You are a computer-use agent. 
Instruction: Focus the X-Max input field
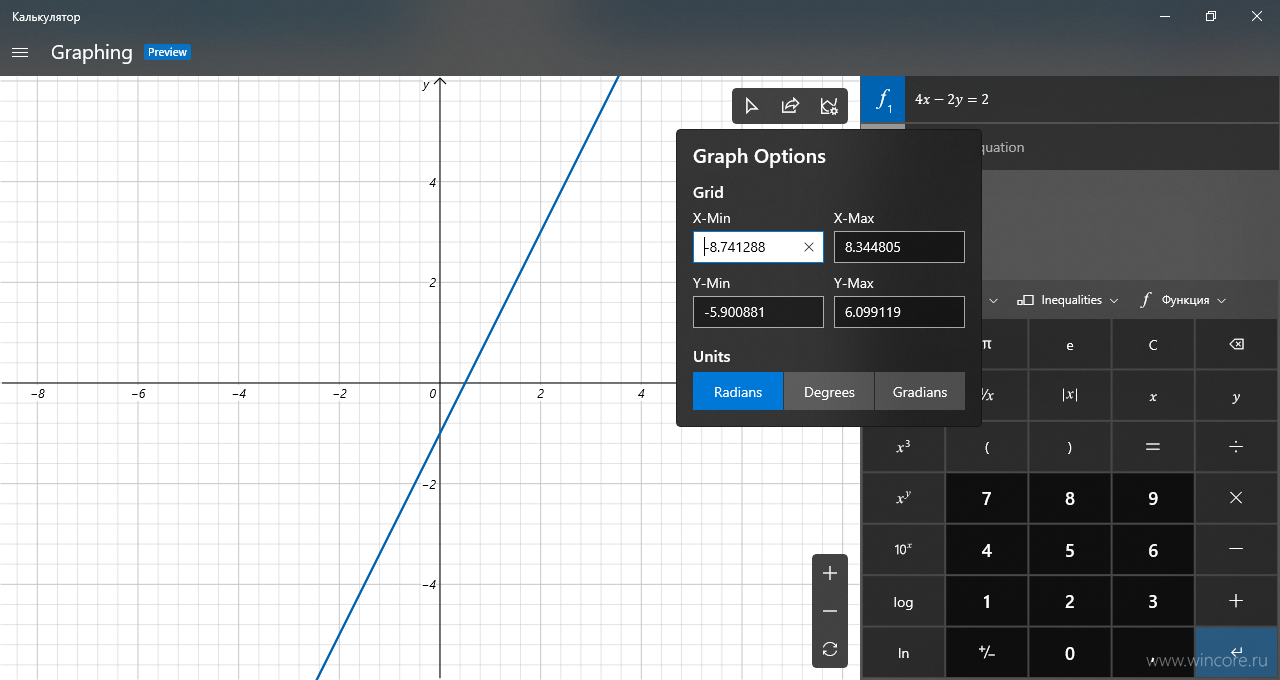[x=899, y=247]
